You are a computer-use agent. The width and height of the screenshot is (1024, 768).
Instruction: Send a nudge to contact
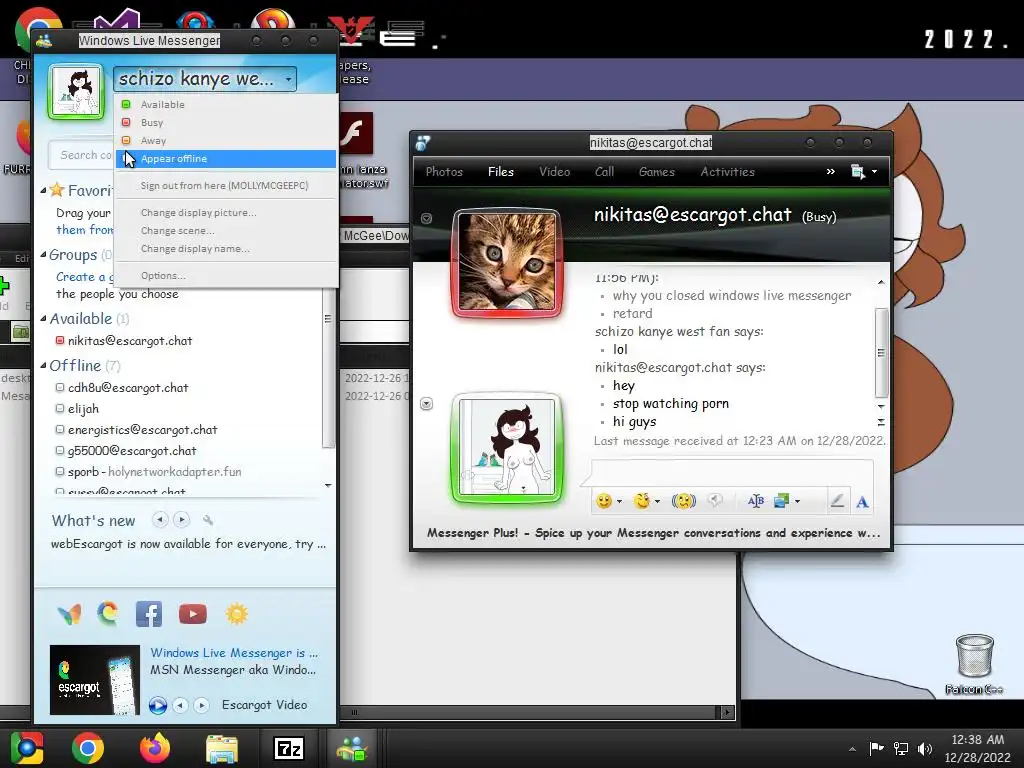point(684,501)
